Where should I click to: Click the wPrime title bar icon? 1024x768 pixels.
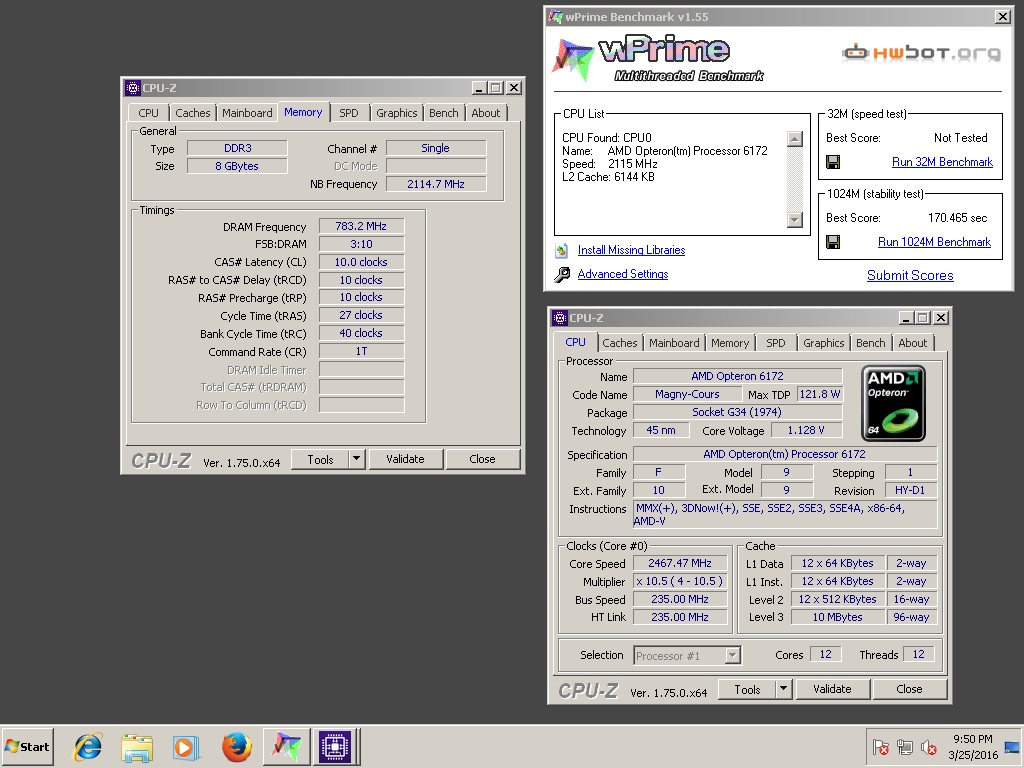point(556,17)
